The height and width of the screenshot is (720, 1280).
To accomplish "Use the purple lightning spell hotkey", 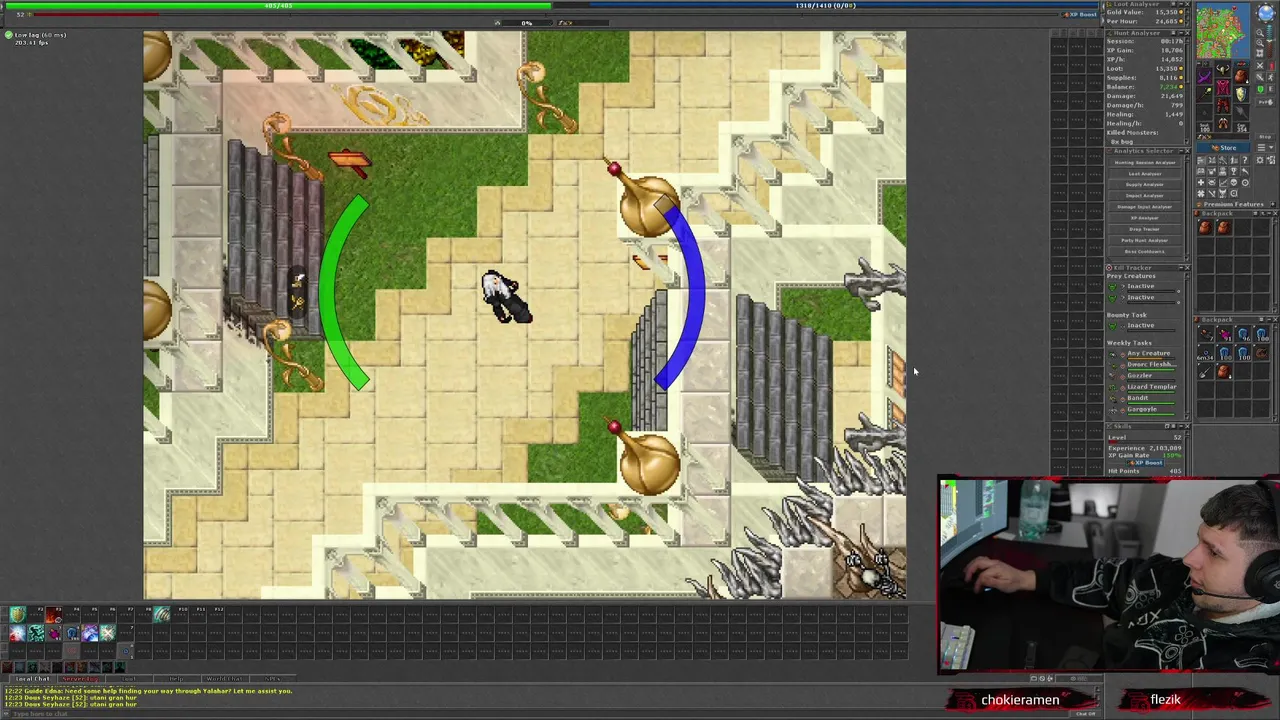I will pos(90,633).
